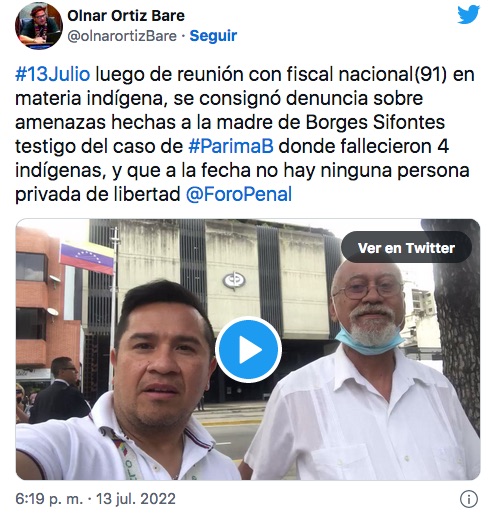Image resolution: width=496 pixels, height=515 pixels.
Task: Open the 6:19 p. m. timestamp
Action: point(49,499)
